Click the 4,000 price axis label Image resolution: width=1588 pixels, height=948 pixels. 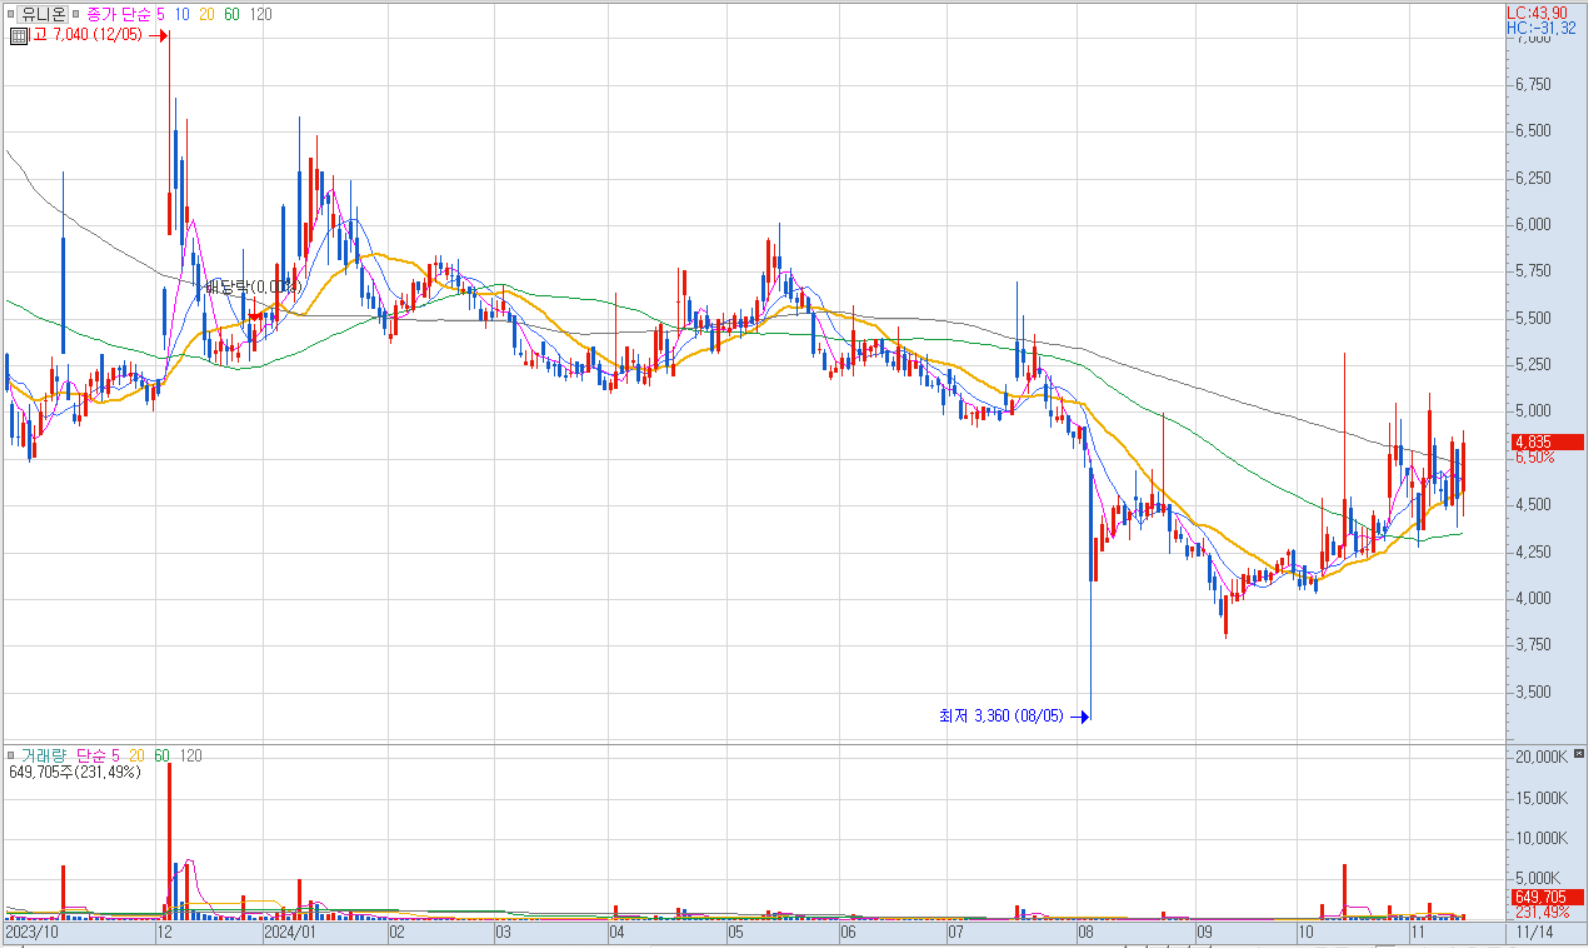(1533, 598)
